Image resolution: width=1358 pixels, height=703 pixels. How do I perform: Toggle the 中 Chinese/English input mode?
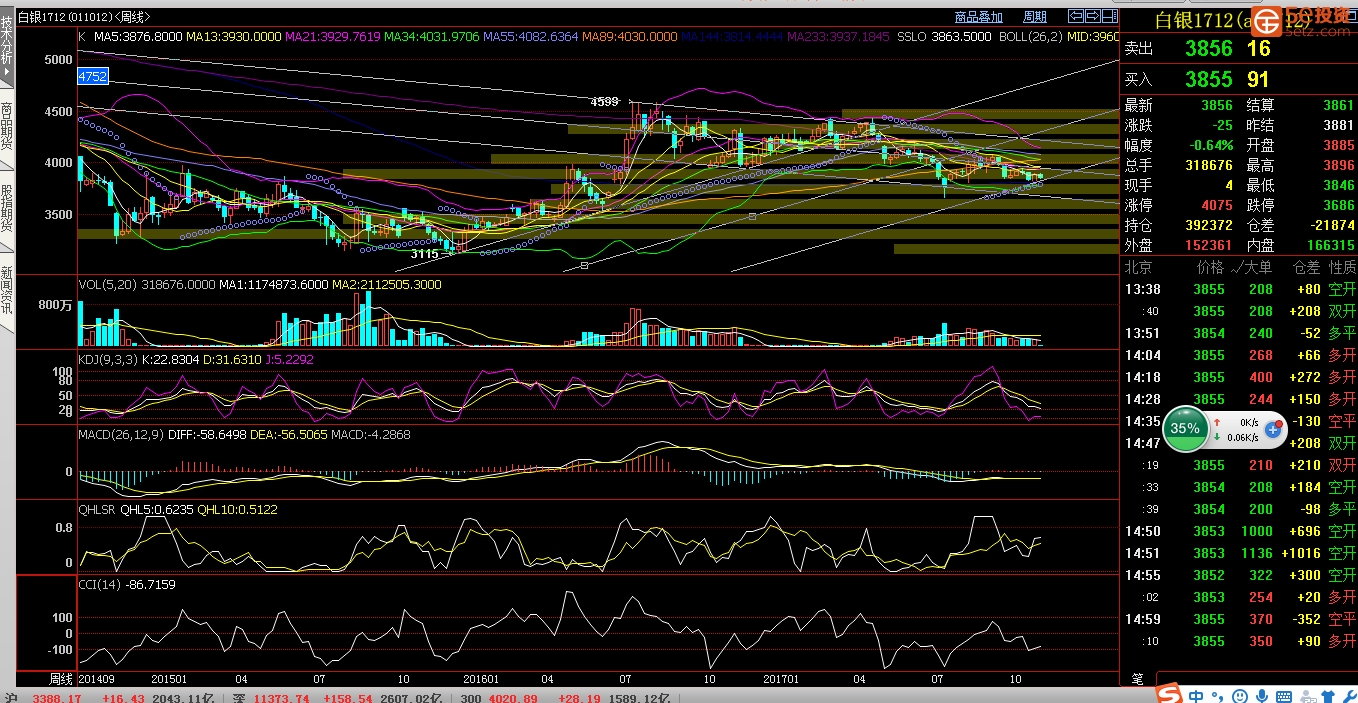[1197, 695]
